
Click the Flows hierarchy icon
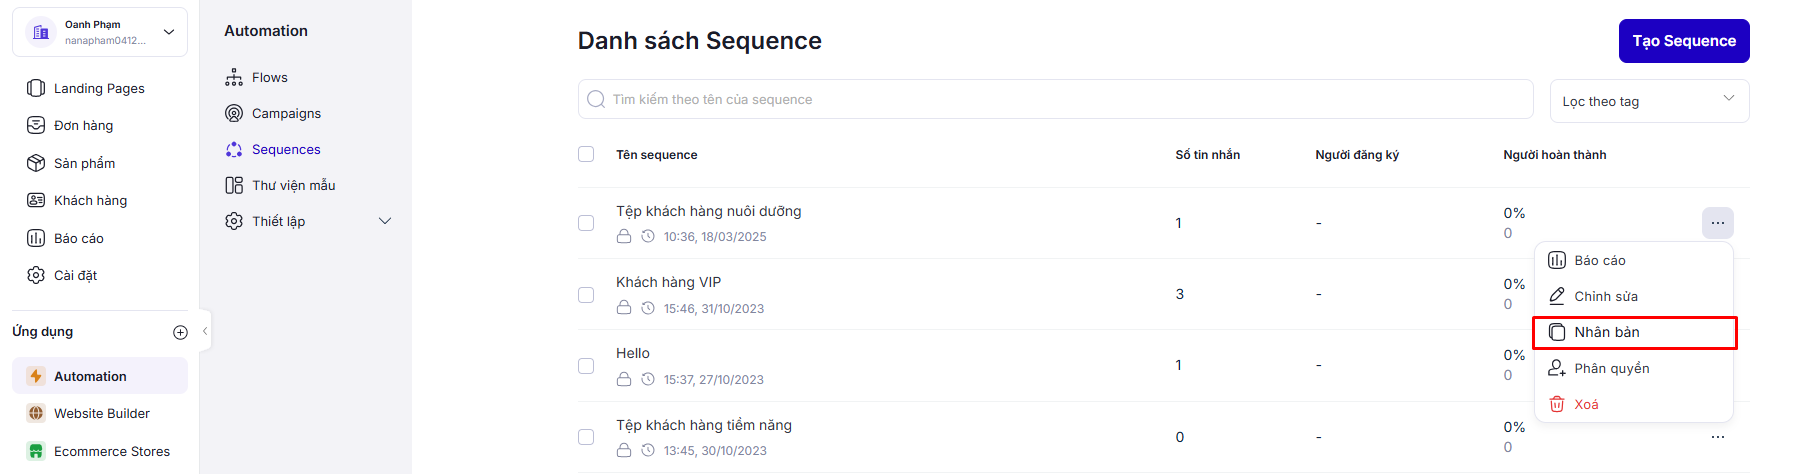click(x=234, y=77)
